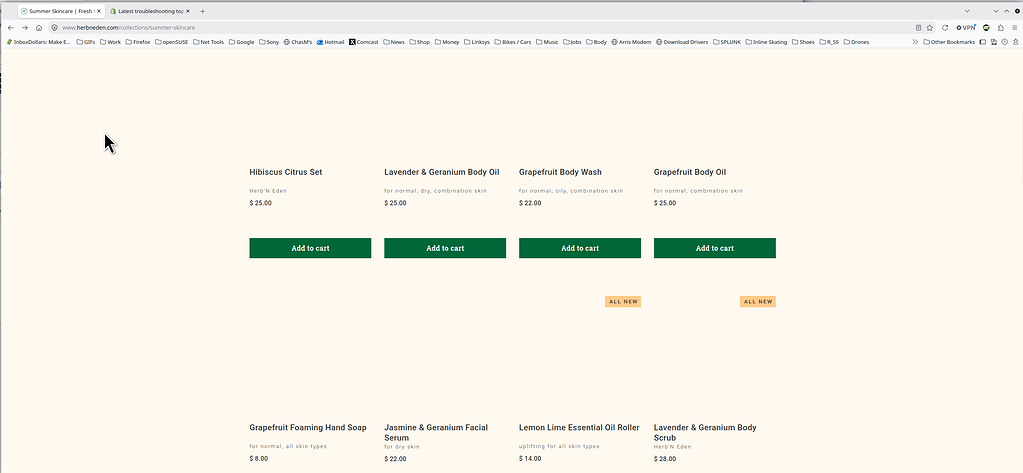Click the save-page icon beside sidebar icon
The width and height of the screenshot is (1023, 473).
994,42
